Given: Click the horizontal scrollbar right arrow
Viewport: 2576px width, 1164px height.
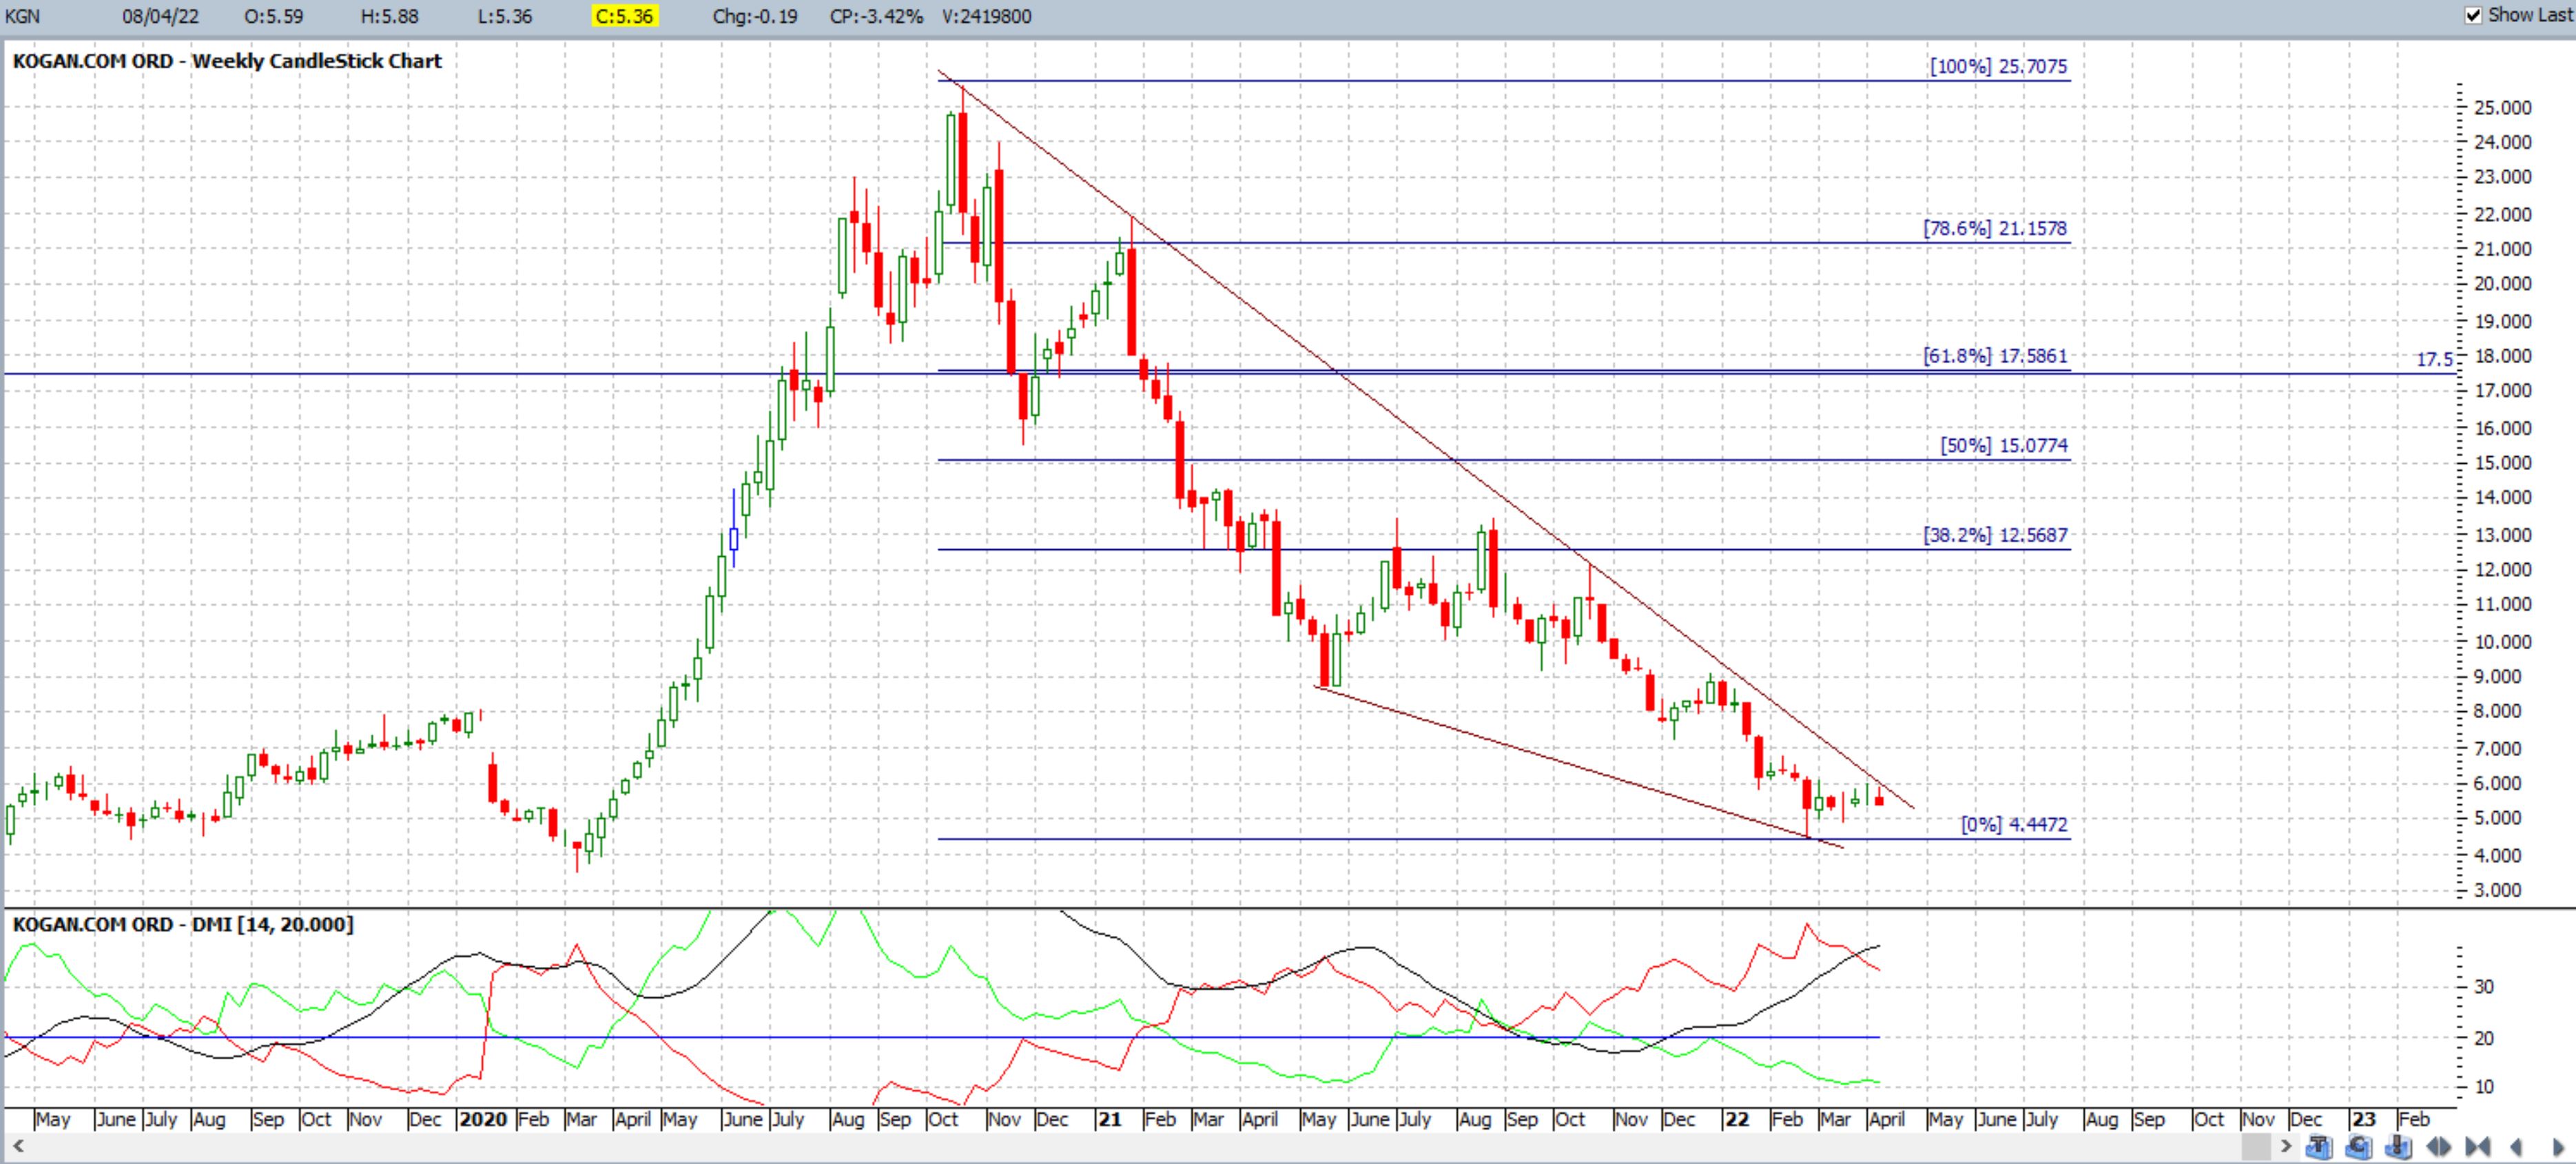Looking at the screenshot, I should point(2286,1147).
